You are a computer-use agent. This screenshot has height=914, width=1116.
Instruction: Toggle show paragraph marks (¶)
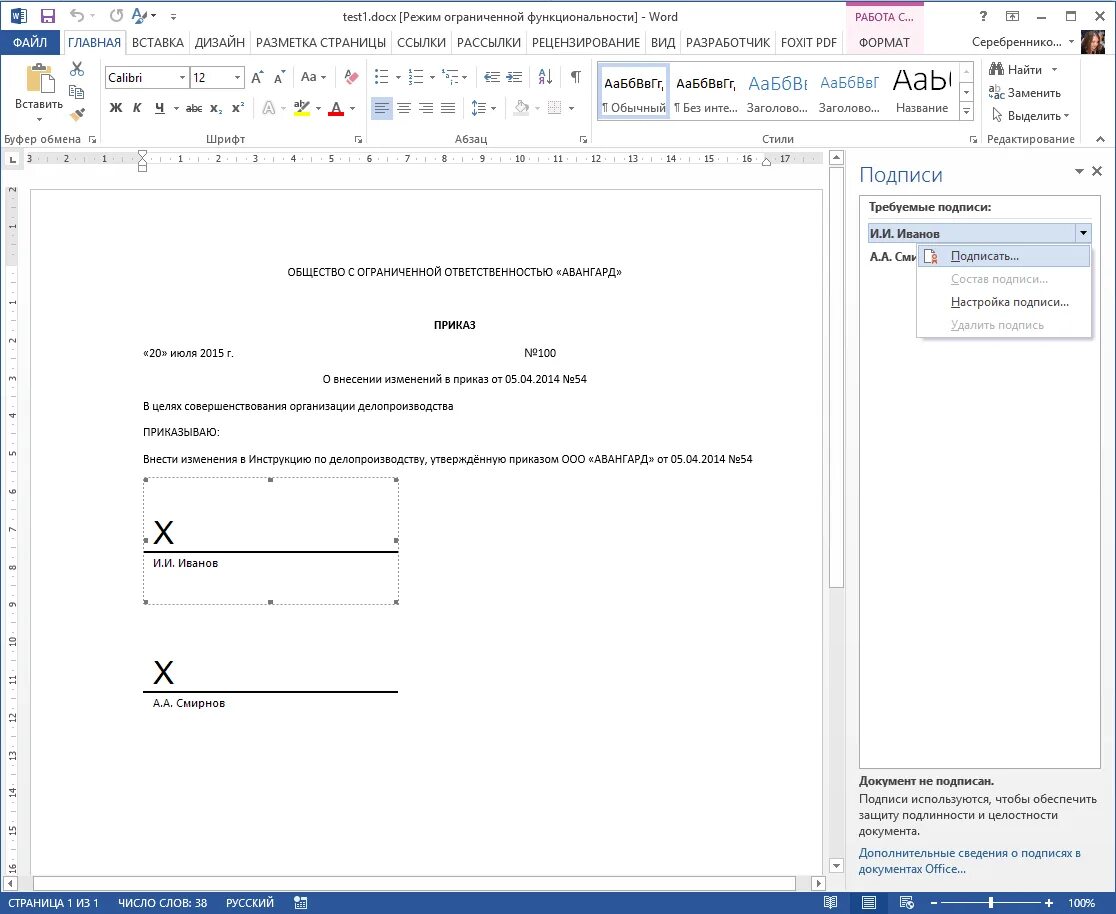pyautogui.click(x=576, y=77)
